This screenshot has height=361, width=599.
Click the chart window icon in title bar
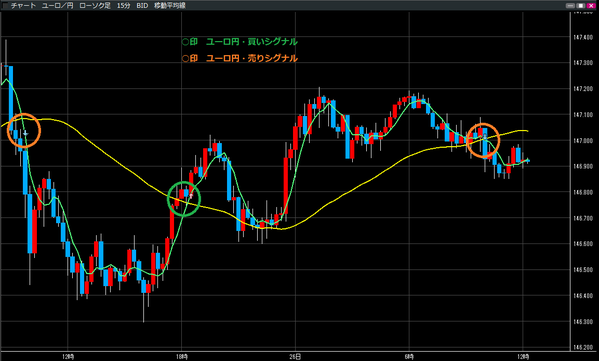pyautogui.click(x=5, y=5)
